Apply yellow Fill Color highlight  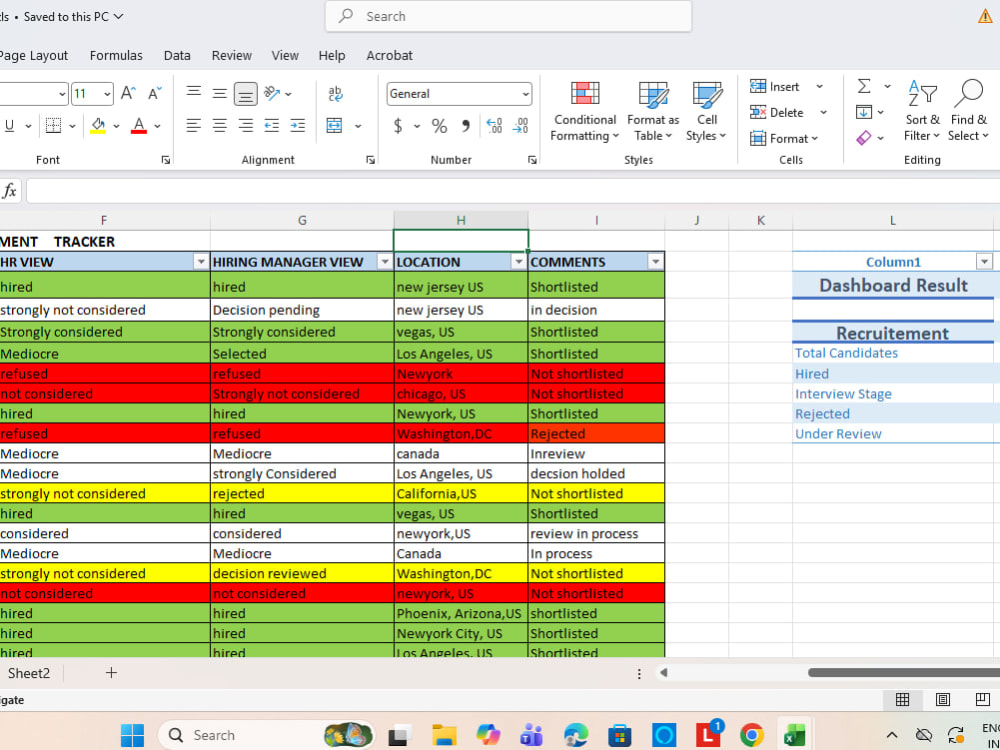point(98,126)
